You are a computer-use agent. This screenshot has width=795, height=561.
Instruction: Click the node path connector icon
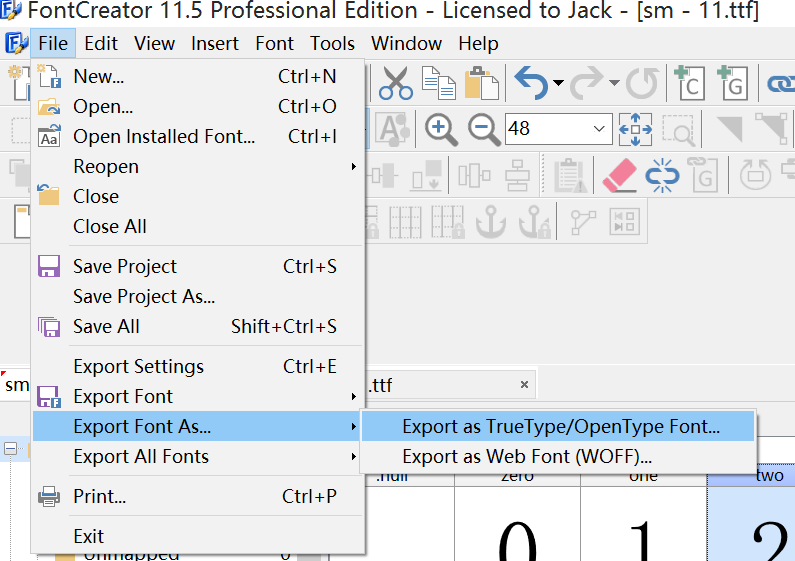(x=583, y=222)
